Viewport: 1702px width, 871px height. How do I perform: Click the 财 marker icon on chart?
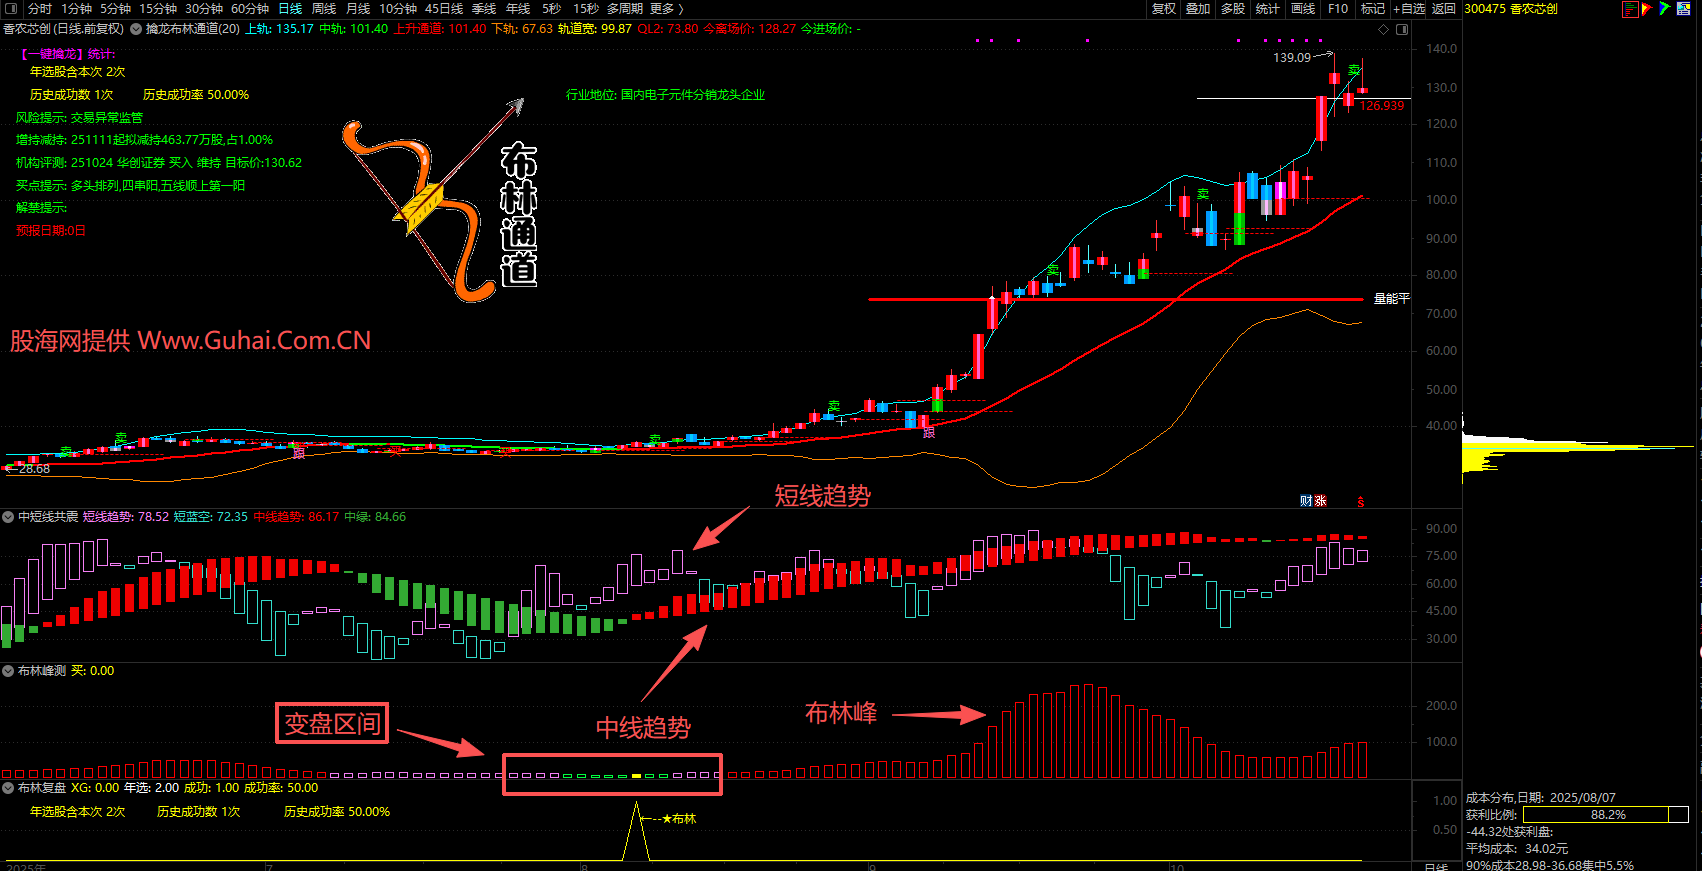pos(1306,501)
